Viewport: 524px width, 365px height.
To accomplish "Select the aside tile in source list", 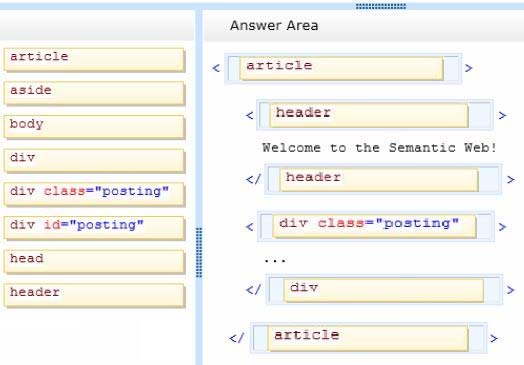I will pyautogui.click(x=94, y=94).
